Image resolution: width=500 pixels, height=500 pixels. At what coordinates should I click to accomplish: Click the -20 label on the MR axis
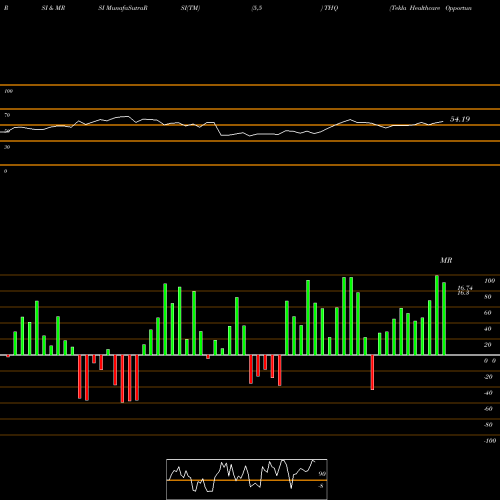click(x=488, y=377)
